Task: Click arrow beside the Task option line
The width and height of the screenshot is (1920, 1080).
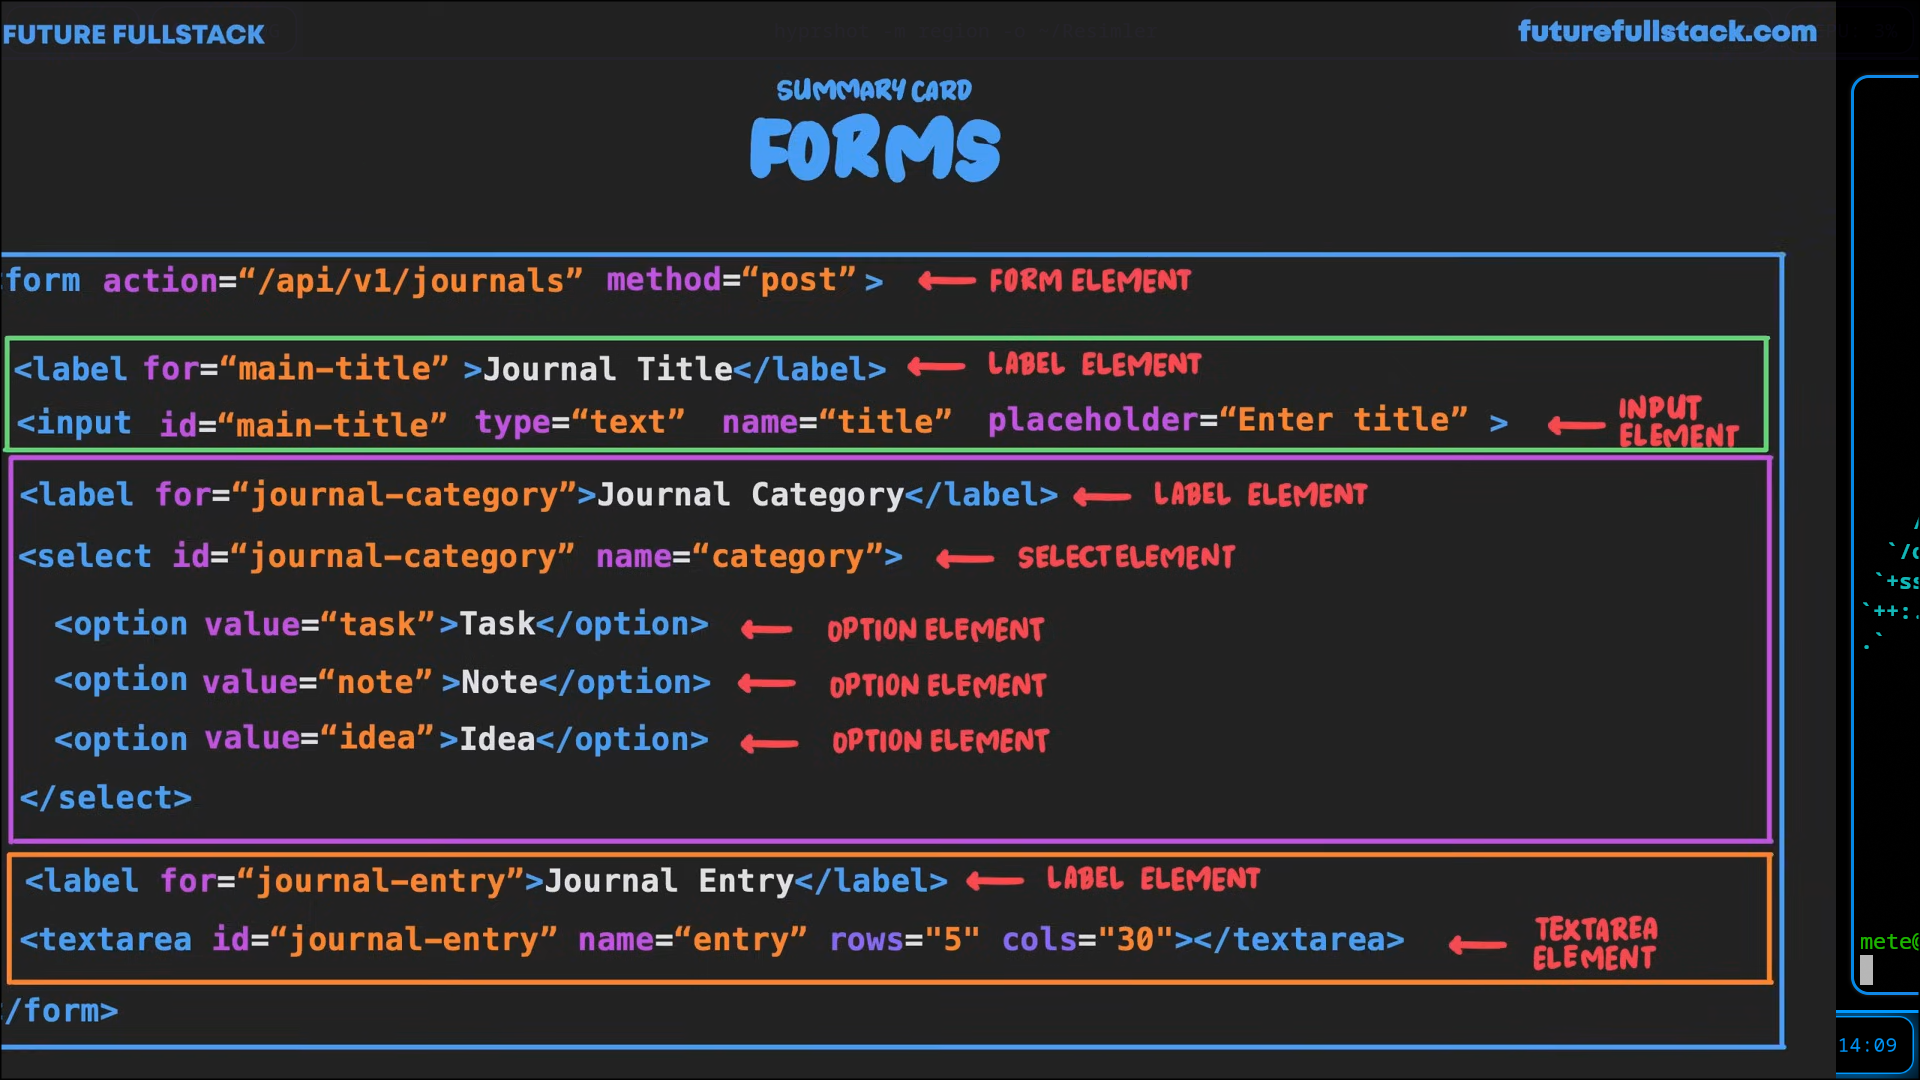Action: 767,630
